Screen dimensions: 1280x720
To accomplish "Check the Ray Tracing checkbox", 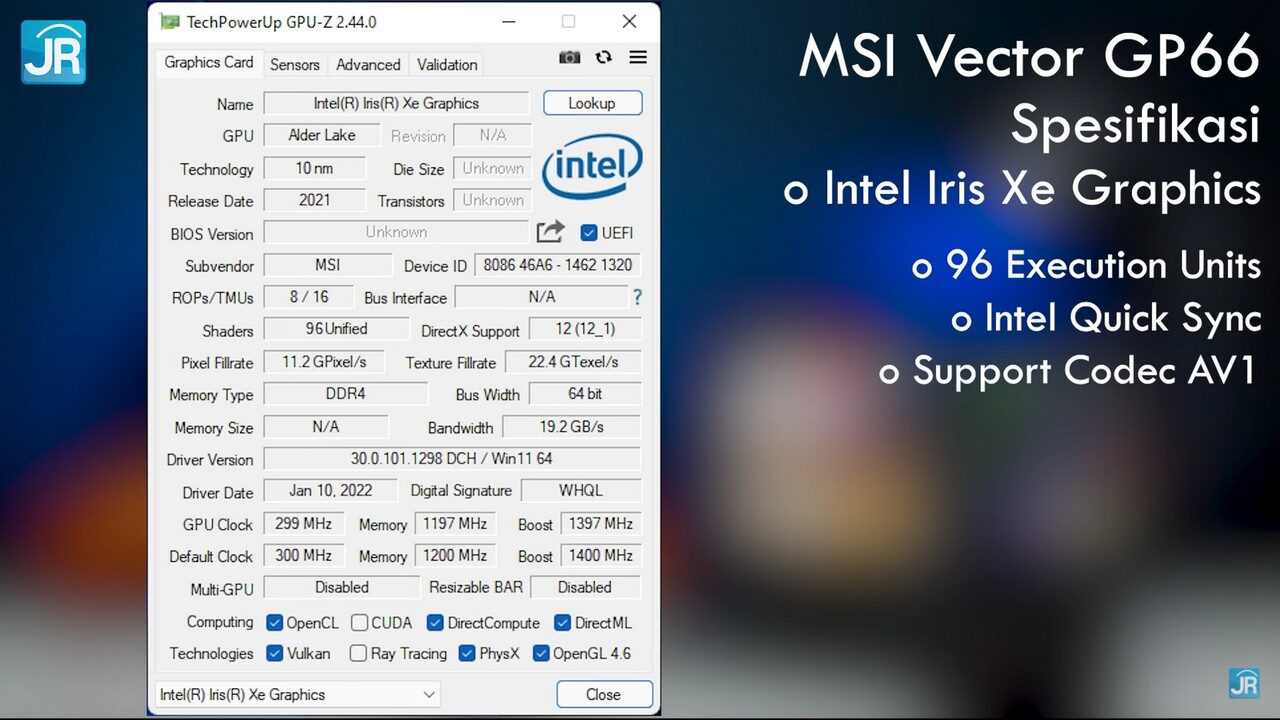I will pyautogui.click(x=358, y=654).
